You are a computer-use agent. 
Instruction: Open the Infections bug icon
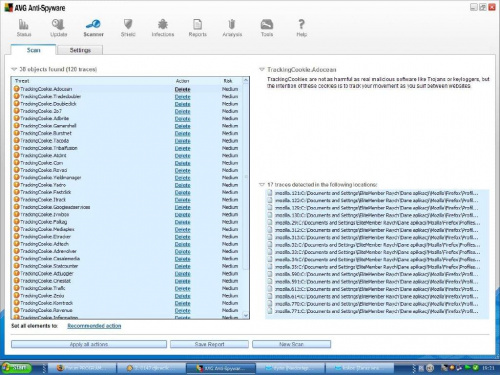tap(163, 27)
